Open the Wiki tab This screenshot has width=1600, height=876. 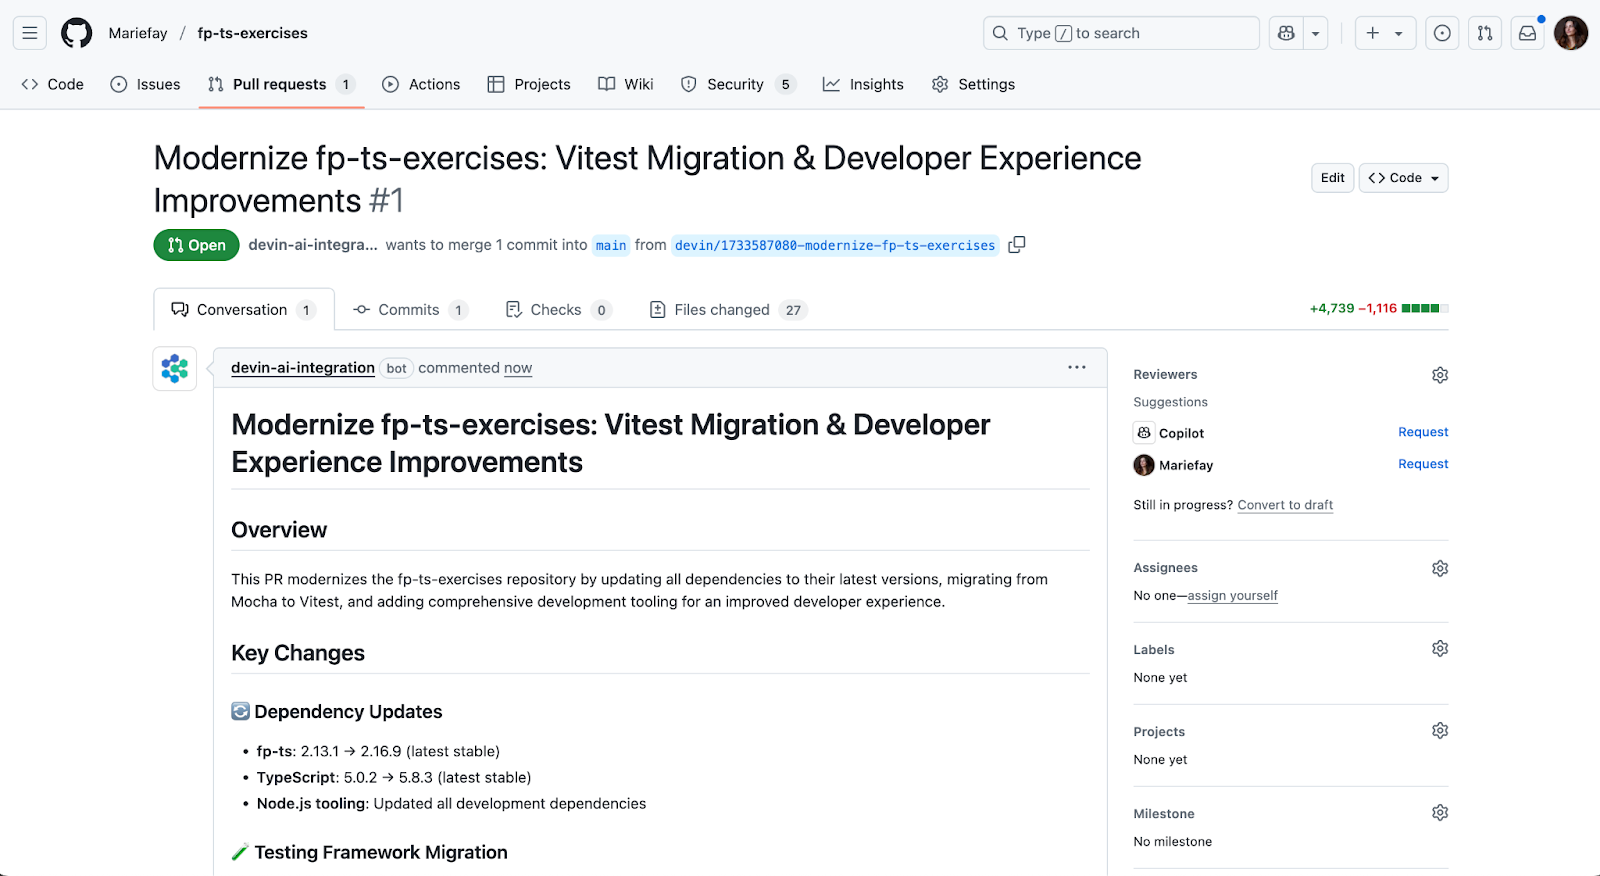(626, 84)
